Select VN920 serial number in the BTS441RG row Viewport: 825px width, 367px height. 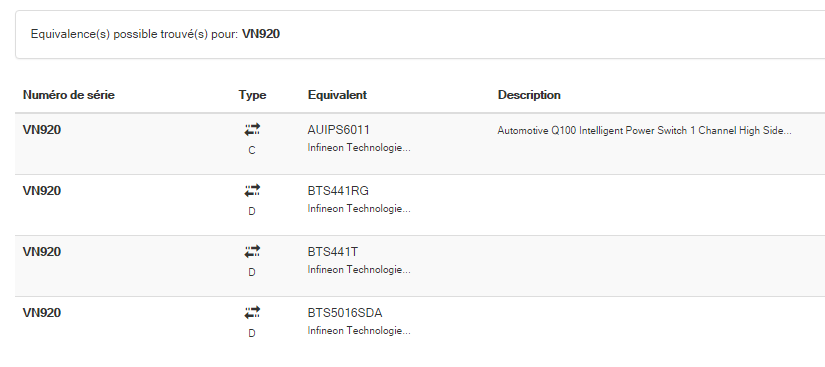pos(42,191)
